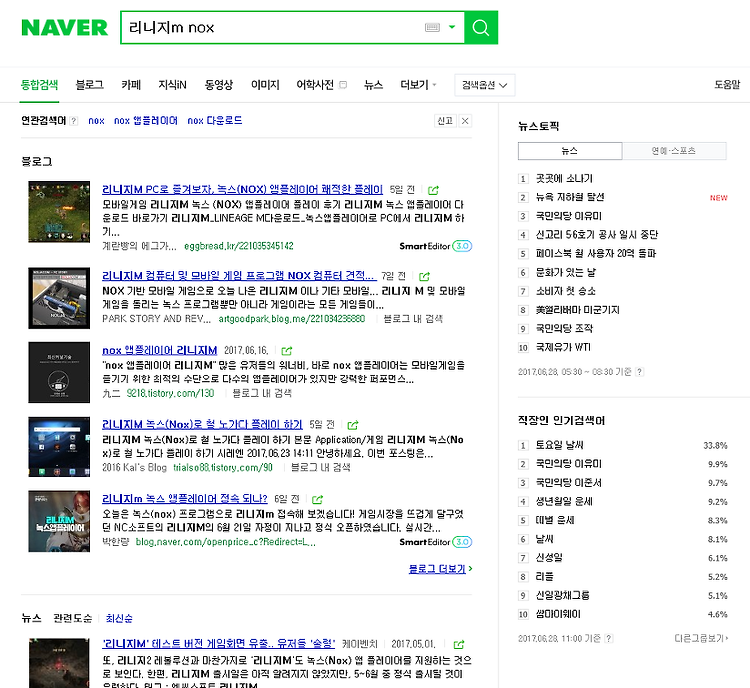Open the on-screen keyboard icon in search box
The image size is (750, 688).
(x=432, y=28)
